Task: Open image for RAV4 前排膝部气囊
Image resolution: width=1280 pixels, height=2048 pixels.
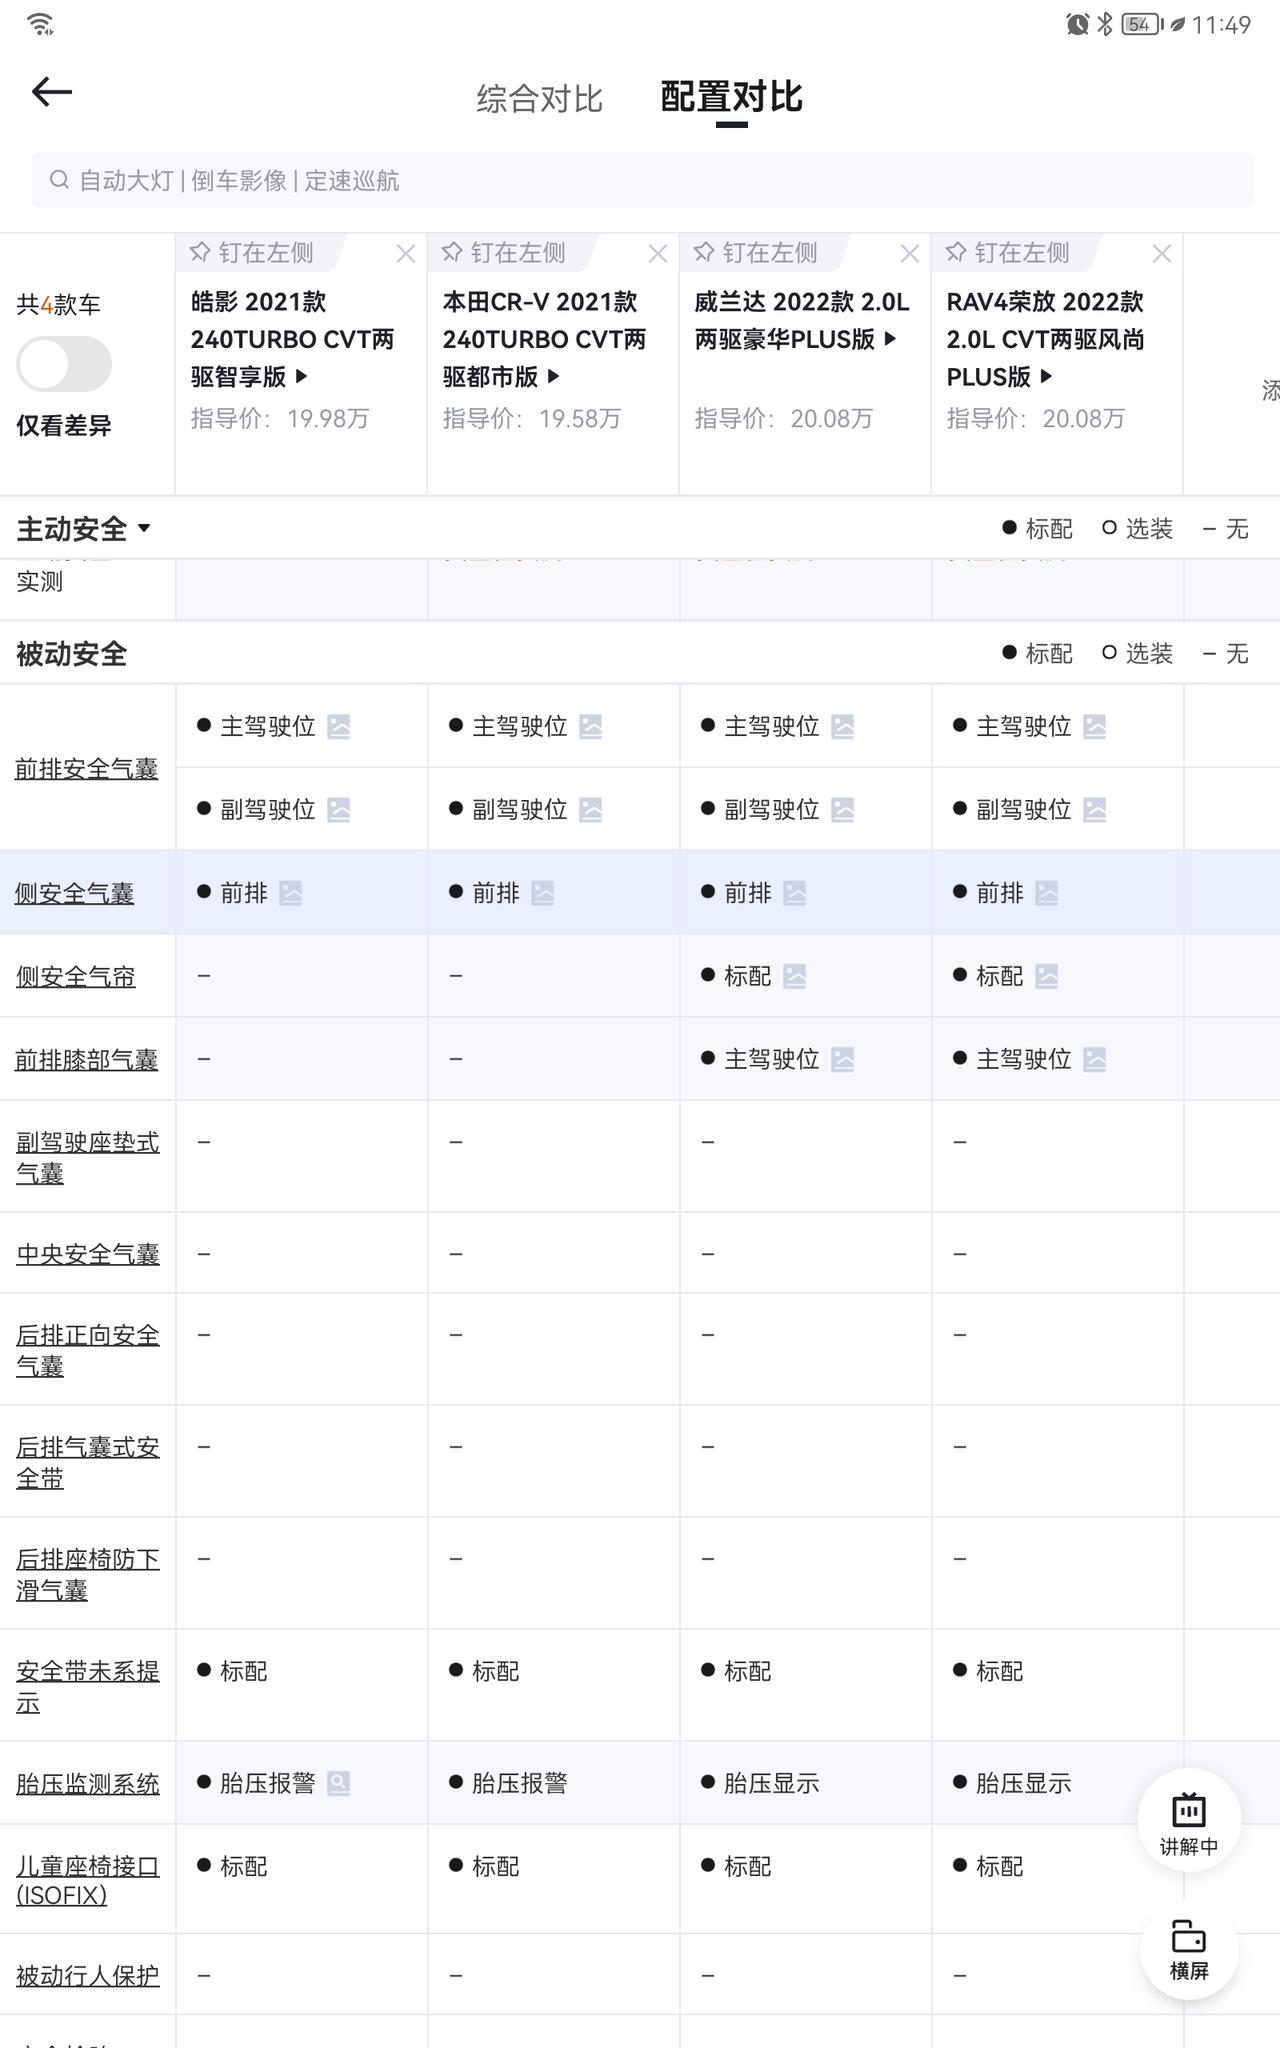Action: click(x=1095, y=1059)
